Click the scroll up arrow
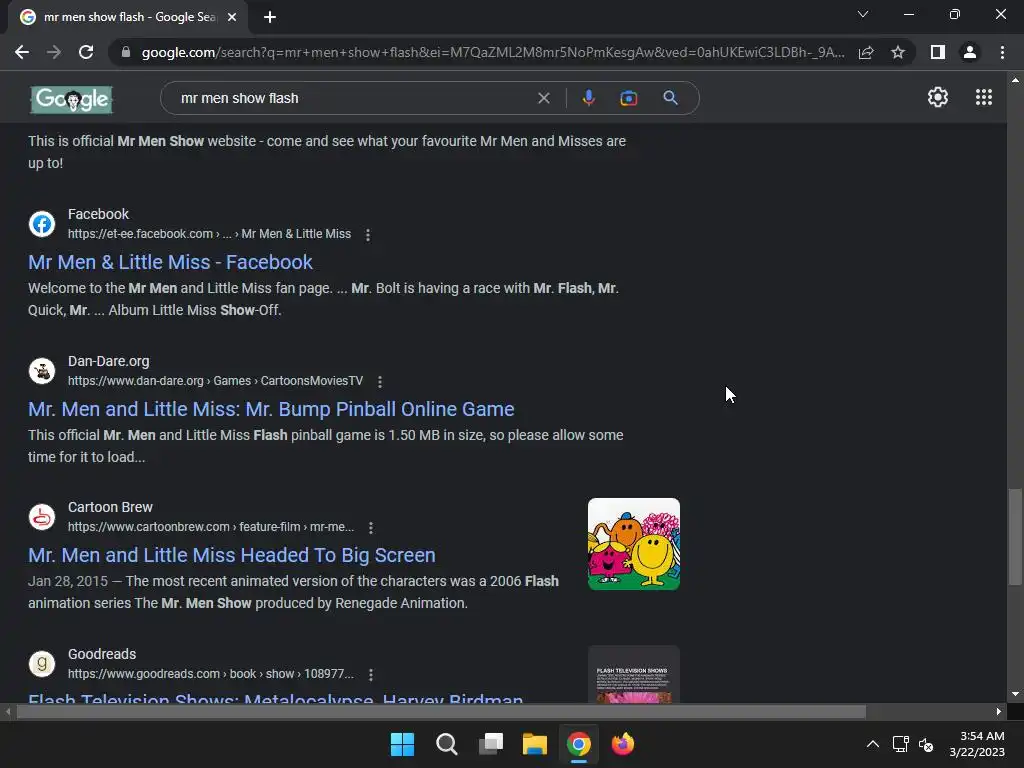 click(x=1015, y=80)
